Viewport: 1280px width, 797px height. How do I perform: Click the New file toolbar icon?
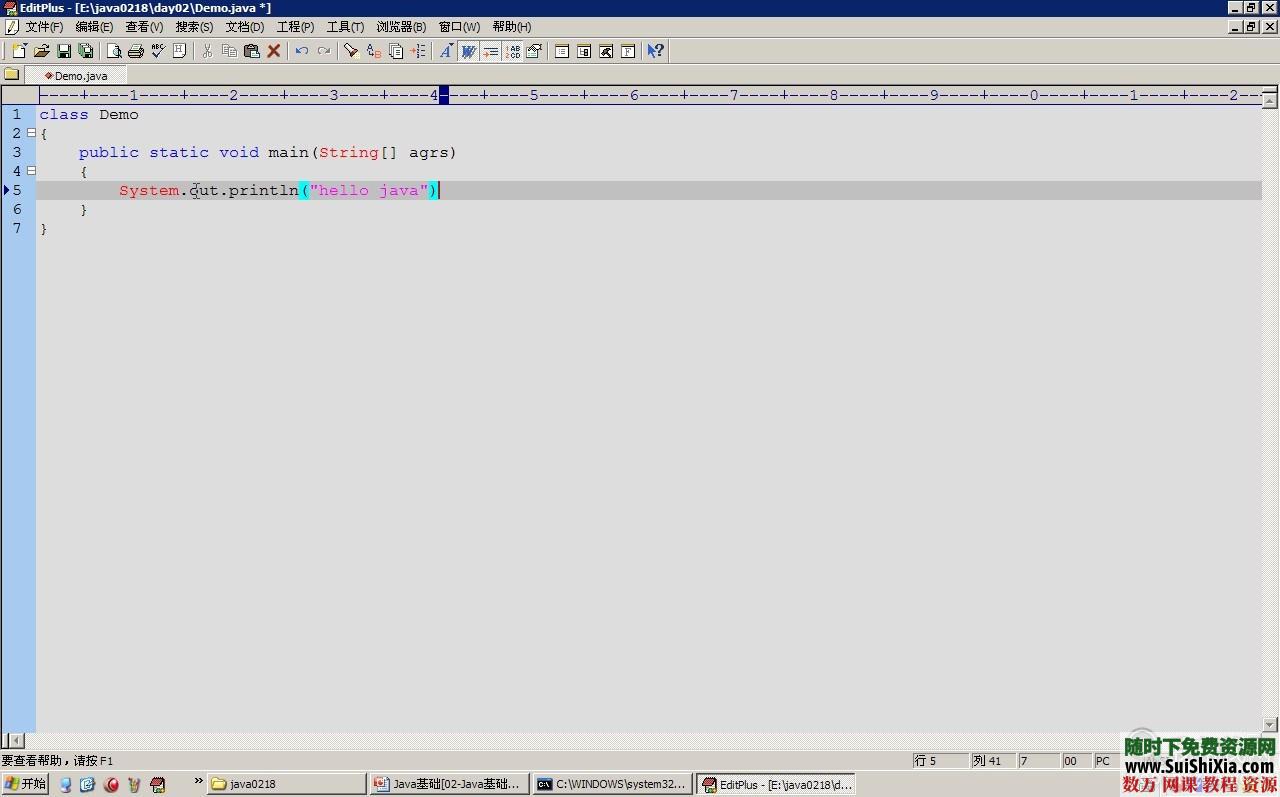coord(19,51)
